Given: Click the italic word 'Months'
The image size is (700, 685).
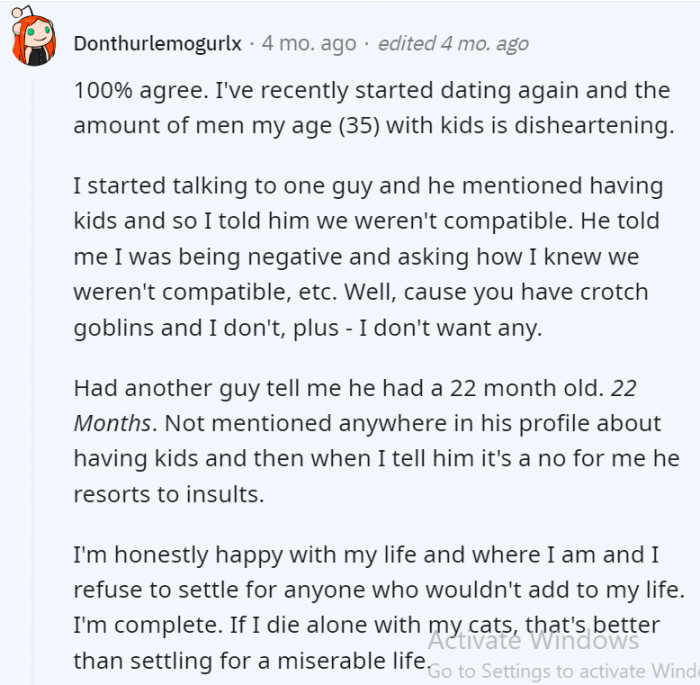Looking at the screenshot, I should (x=112, y=423).
